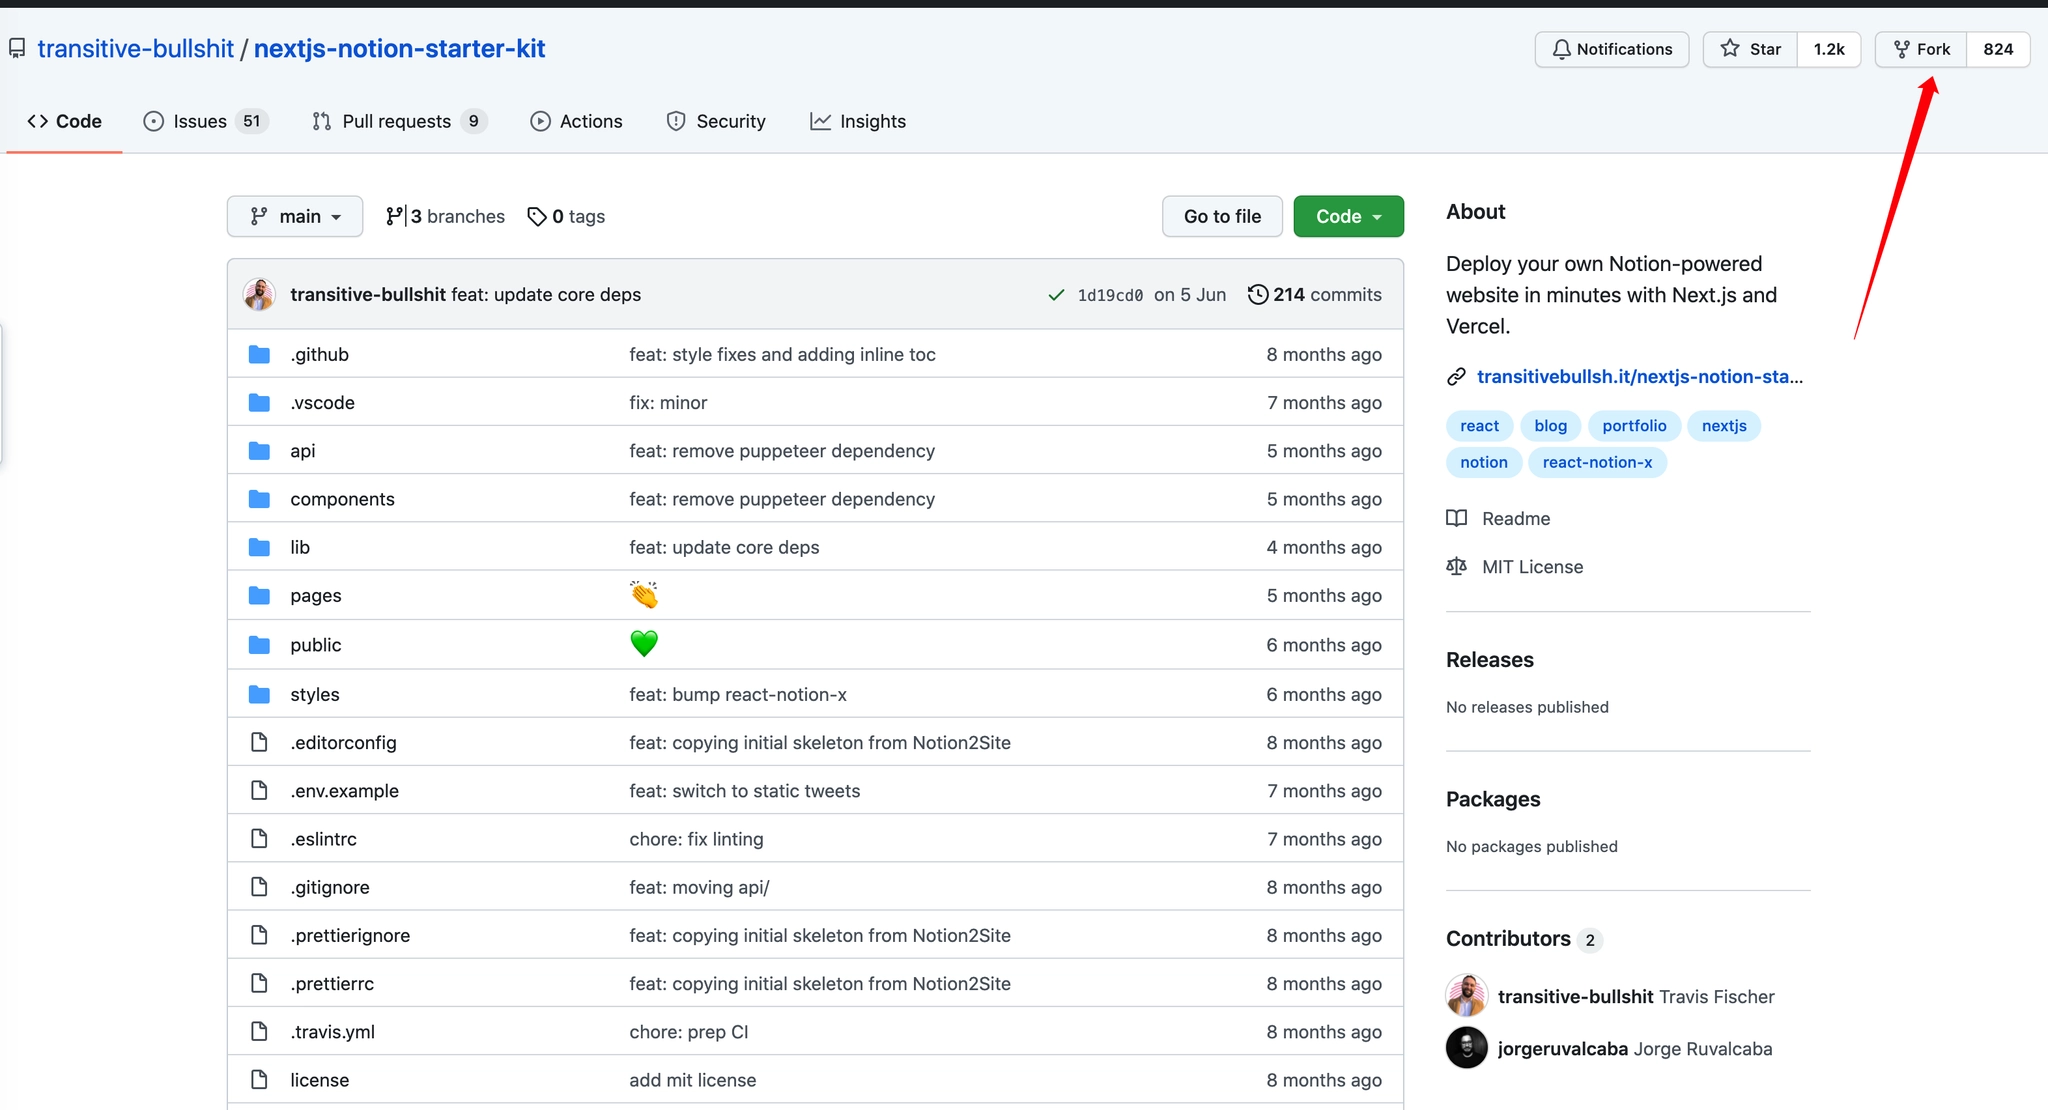This screenshot has width=2048, height=1110.
Task: Open the 214 commits history
Action: coord(1315,294)
